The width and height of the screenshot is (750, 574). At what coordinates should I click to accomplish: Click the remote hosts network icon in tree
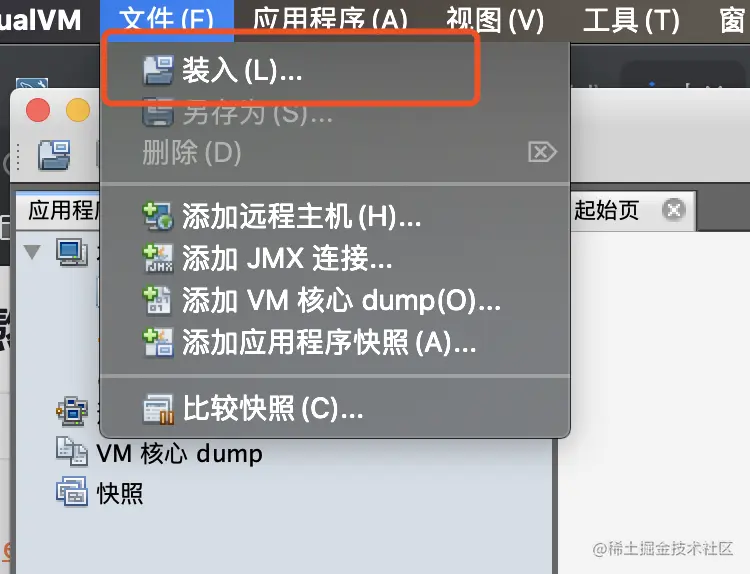click(72, 411)
